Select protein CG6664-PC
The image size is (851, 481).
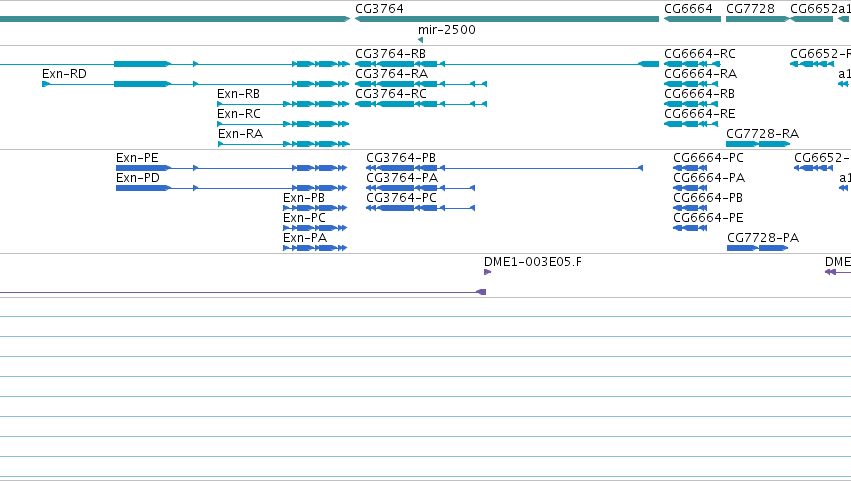tap(690, 168)
